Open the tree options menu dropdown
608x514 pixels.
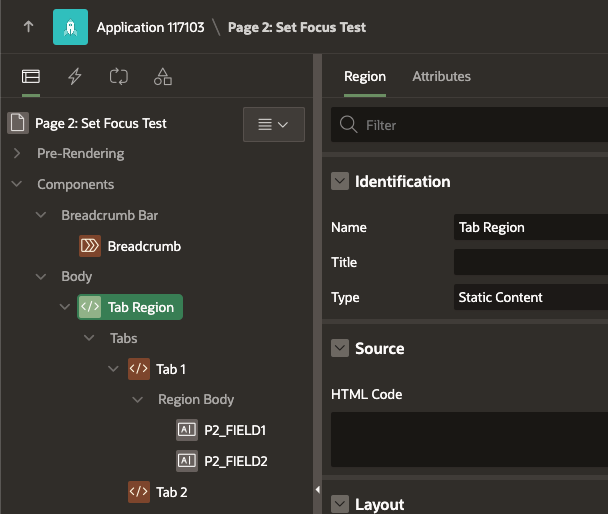[273, 125]
